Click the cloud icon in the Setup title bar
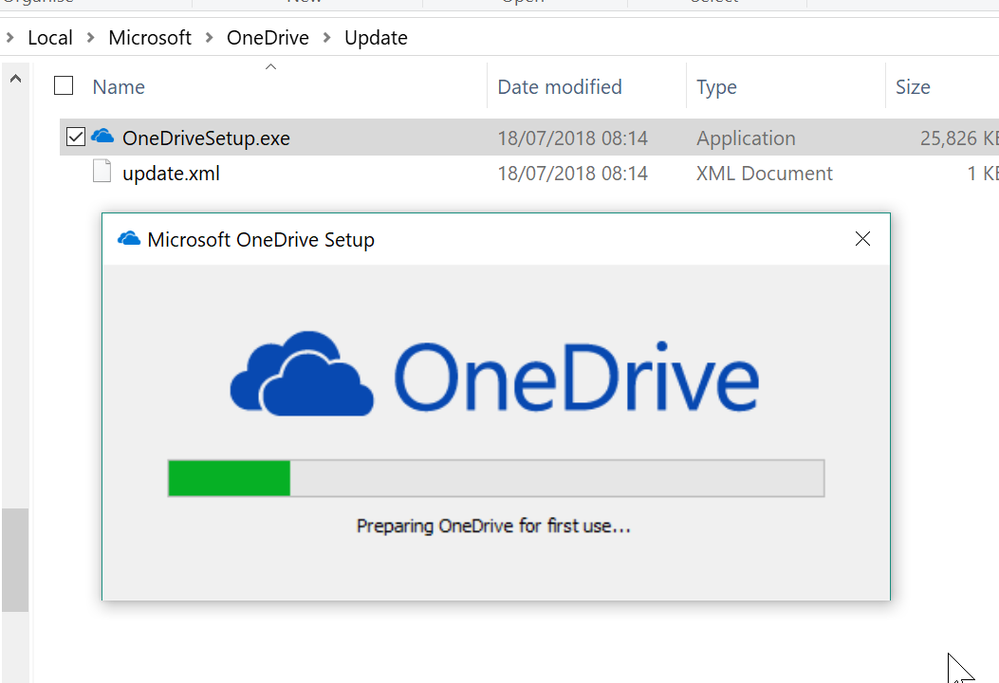The width and height of the screenshot is (999, 683). 129,239
